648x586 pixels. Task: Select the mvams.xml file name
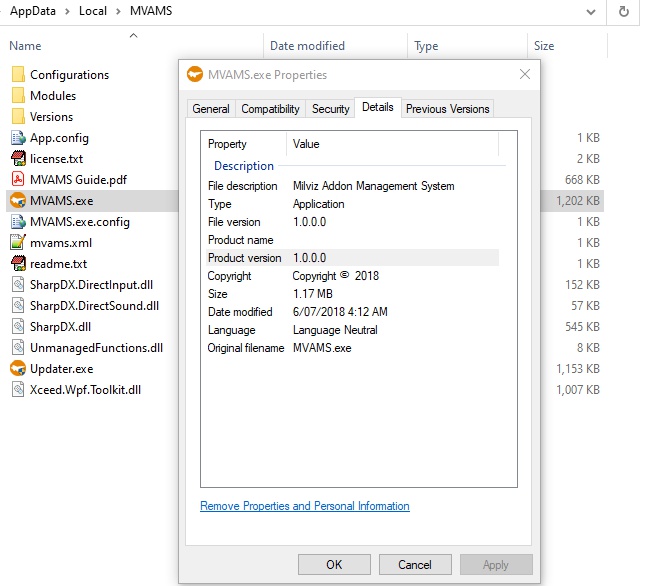[x=61, y=243]
